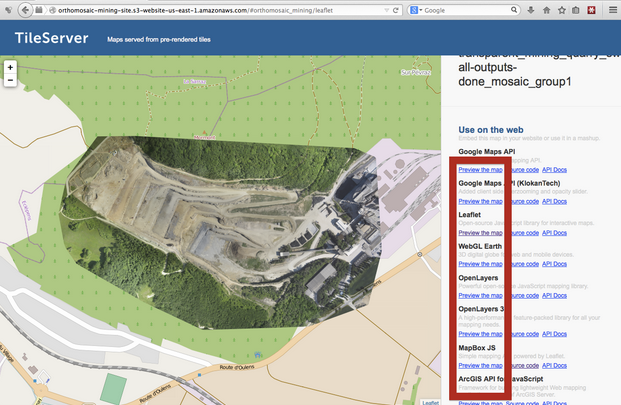
Task: Click the Google search input field
Action: (x=460, y=10)
